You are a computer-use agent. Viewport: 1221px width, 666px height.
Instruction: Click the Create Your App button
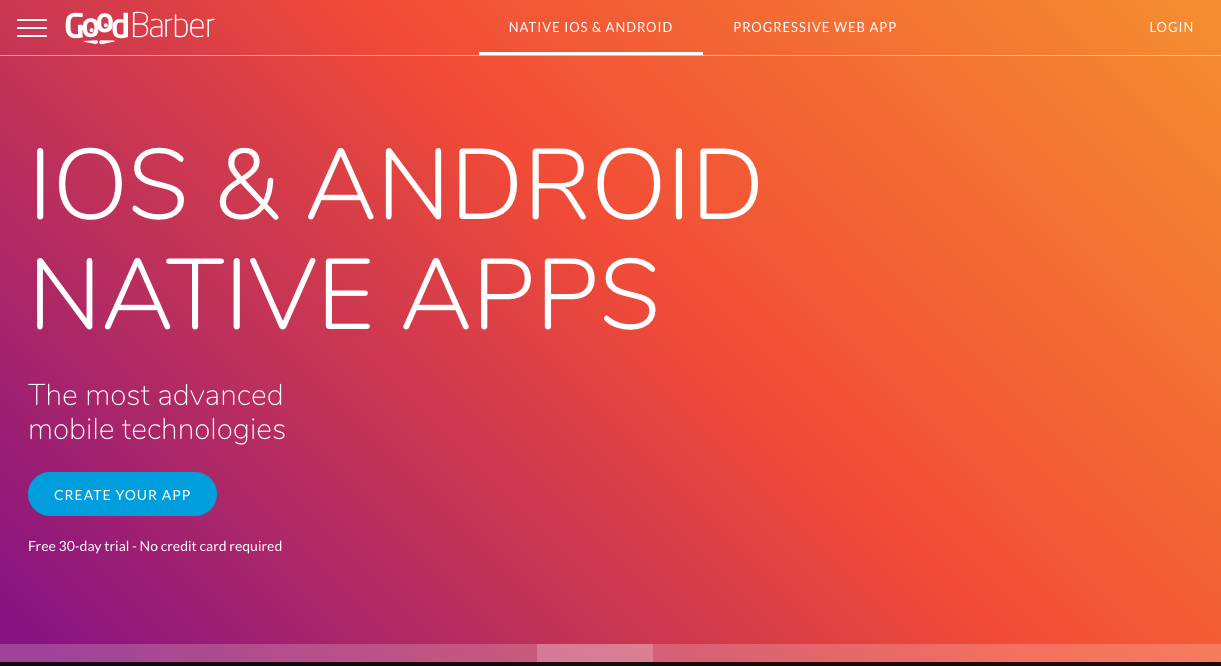point(122,494)
